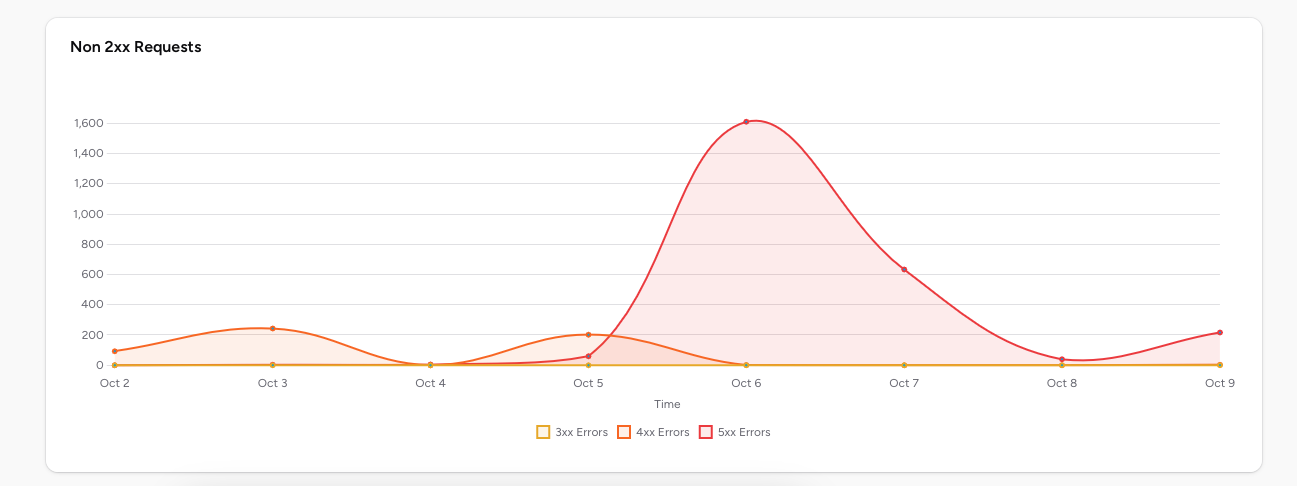
Task: Toggle the 4xx Errors legend color box
Action: coord(624,432)
